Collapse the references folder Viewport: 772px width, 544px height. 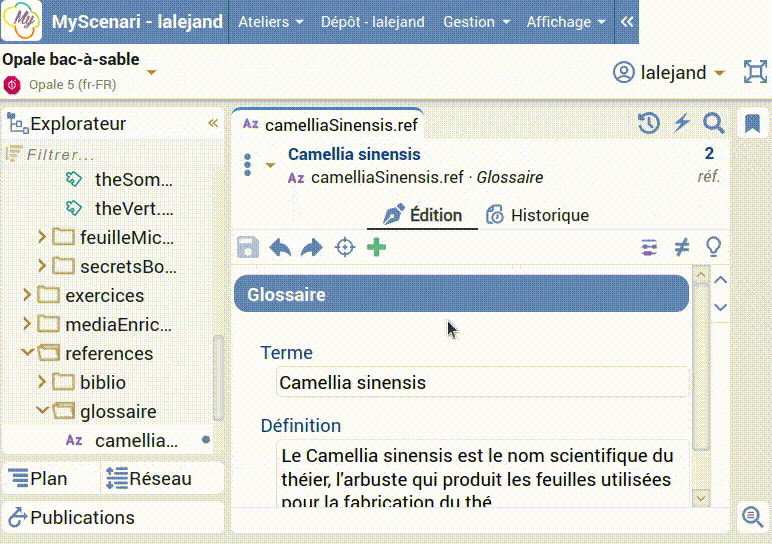click(27, 353)
